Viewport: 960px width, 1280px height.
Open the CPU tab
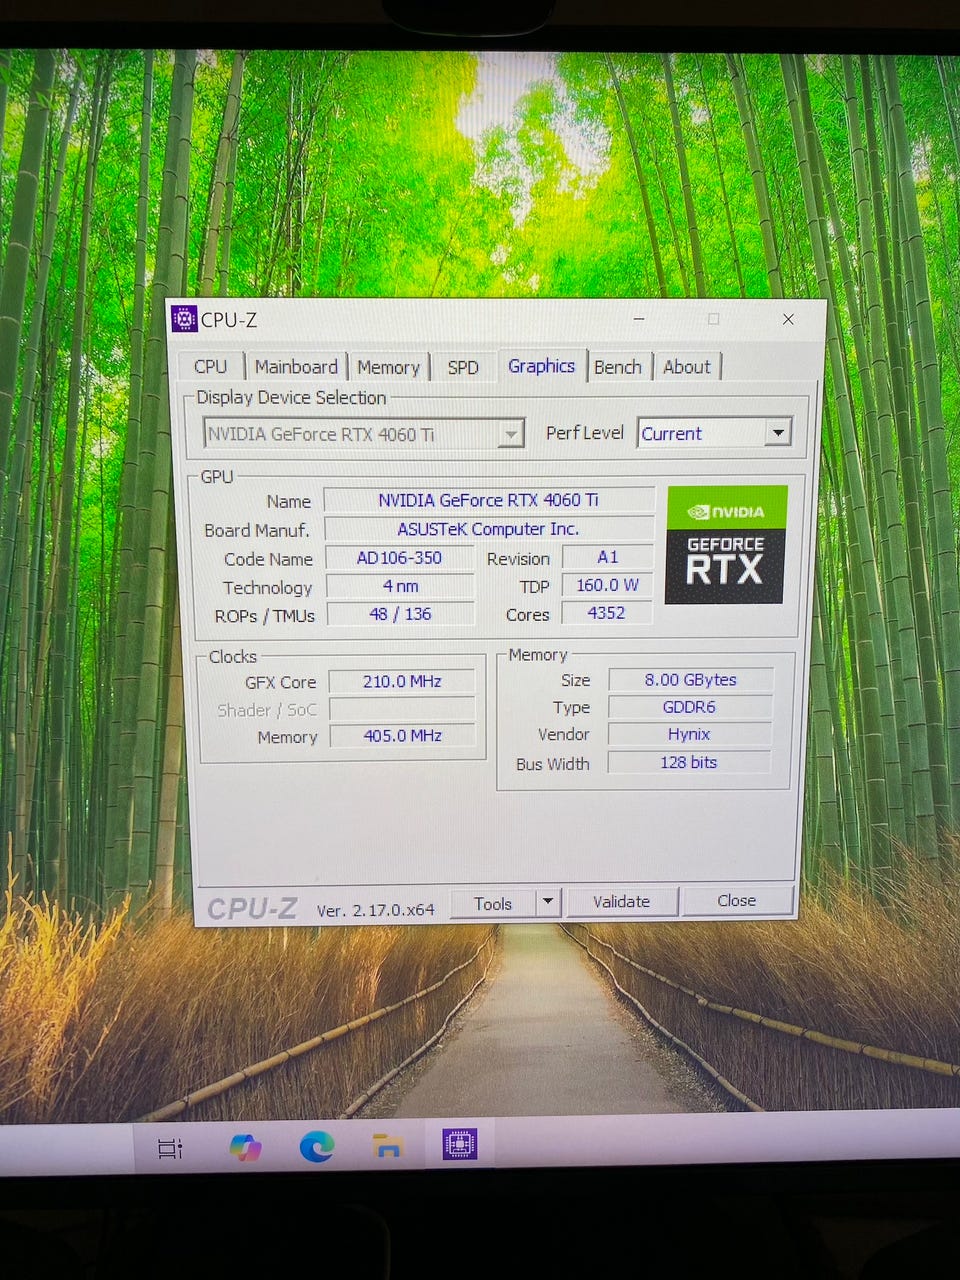(211, 367)
